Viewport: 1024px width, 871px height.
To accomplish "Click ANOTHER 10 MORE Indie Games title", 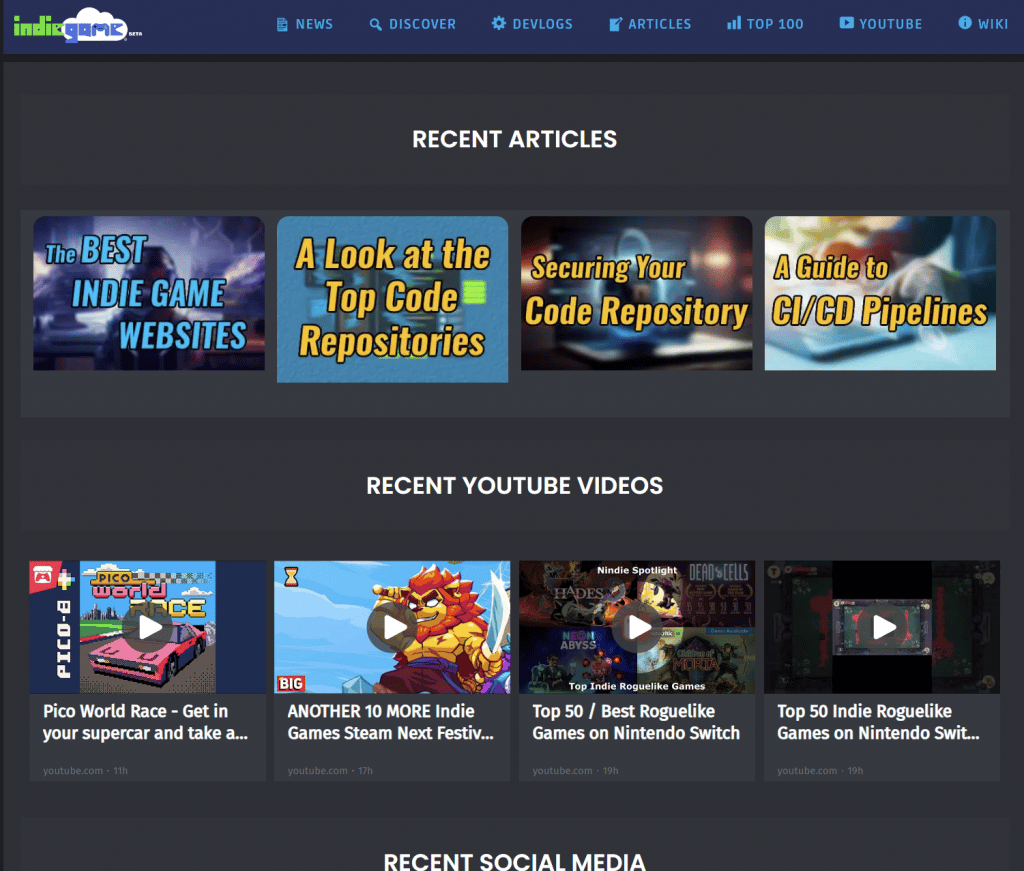I will pyautogui.click(x=390, y=722).
